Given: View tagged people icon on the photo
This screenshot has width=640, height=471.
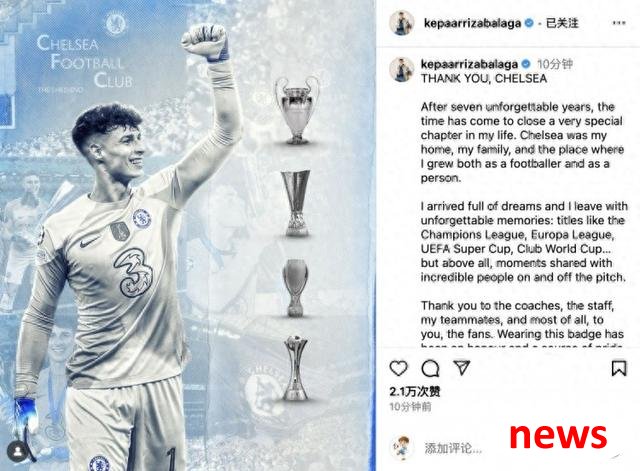Looking at the screenshot, I should click(18, 451).
